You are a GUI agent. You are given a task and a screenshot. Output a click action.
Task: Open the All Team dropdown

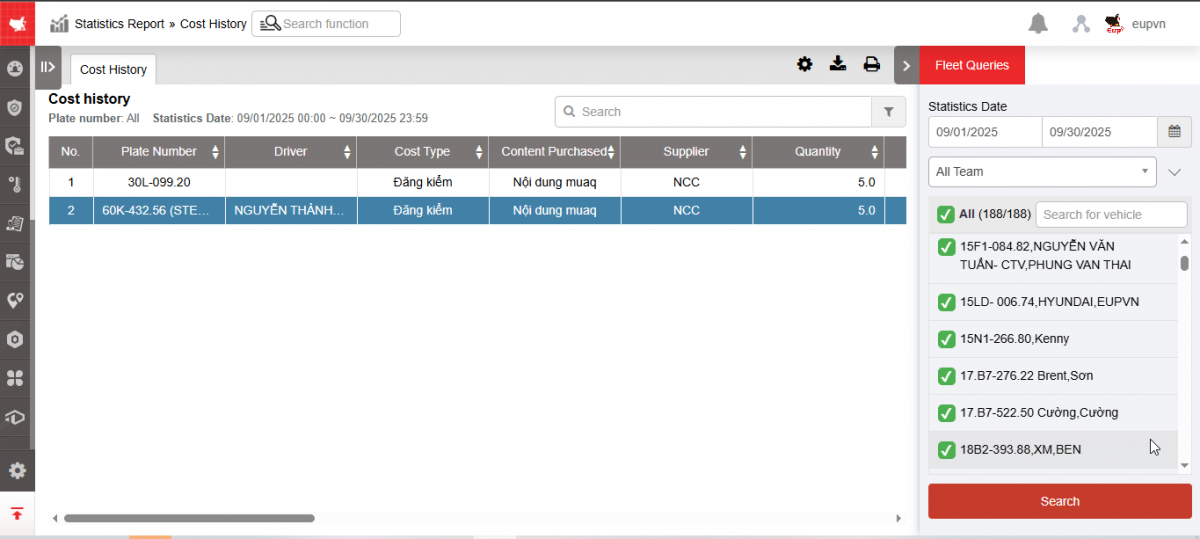point(1042,172)
